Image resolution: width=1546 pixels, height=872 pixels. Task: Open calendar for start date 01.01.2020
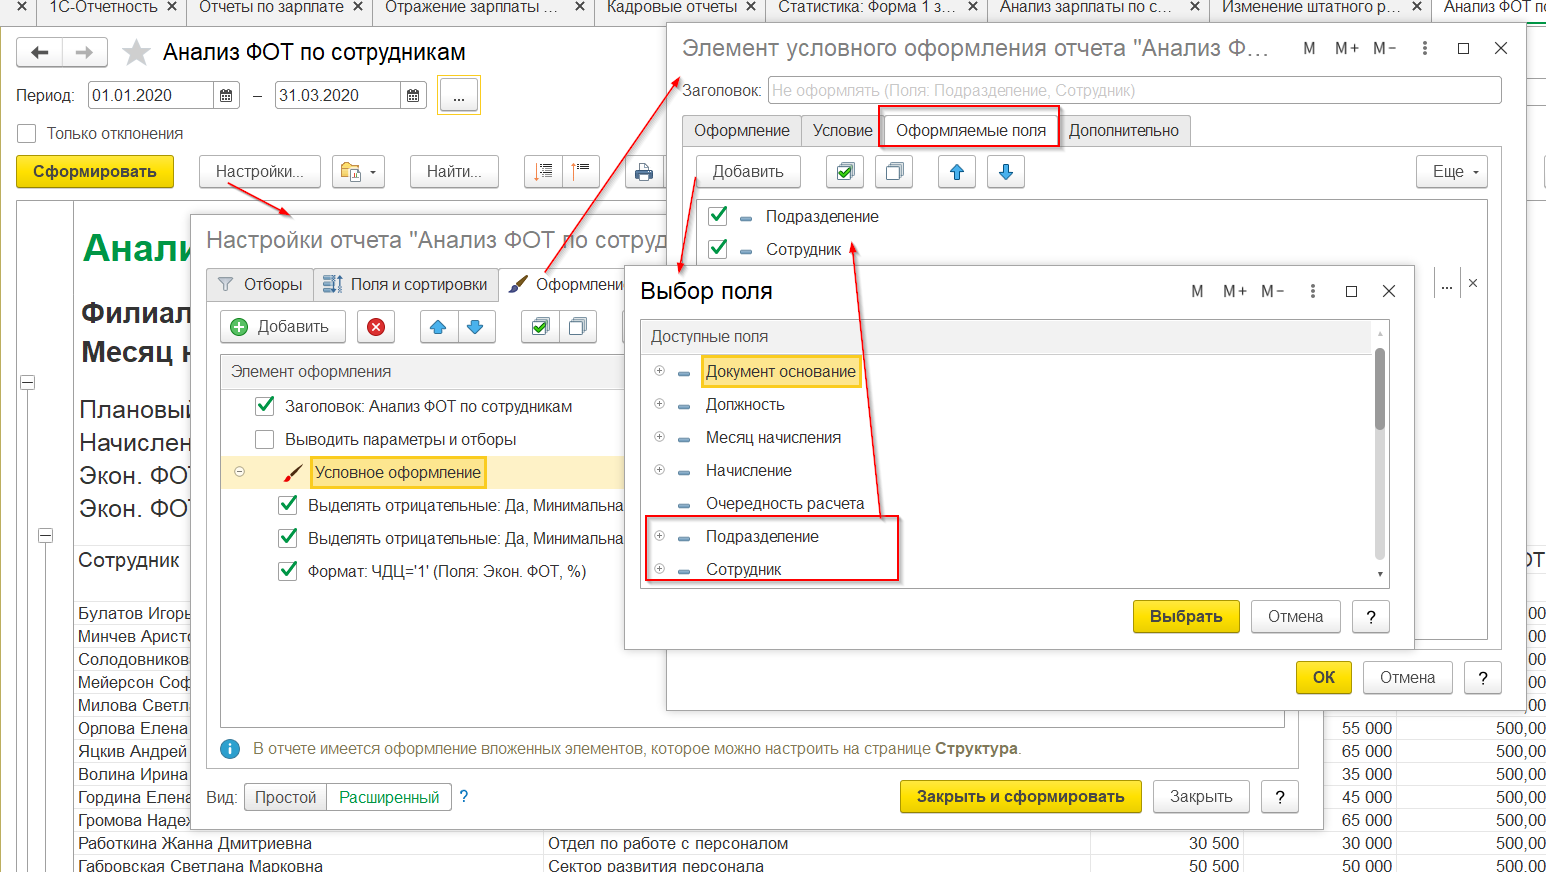(226, 95)
